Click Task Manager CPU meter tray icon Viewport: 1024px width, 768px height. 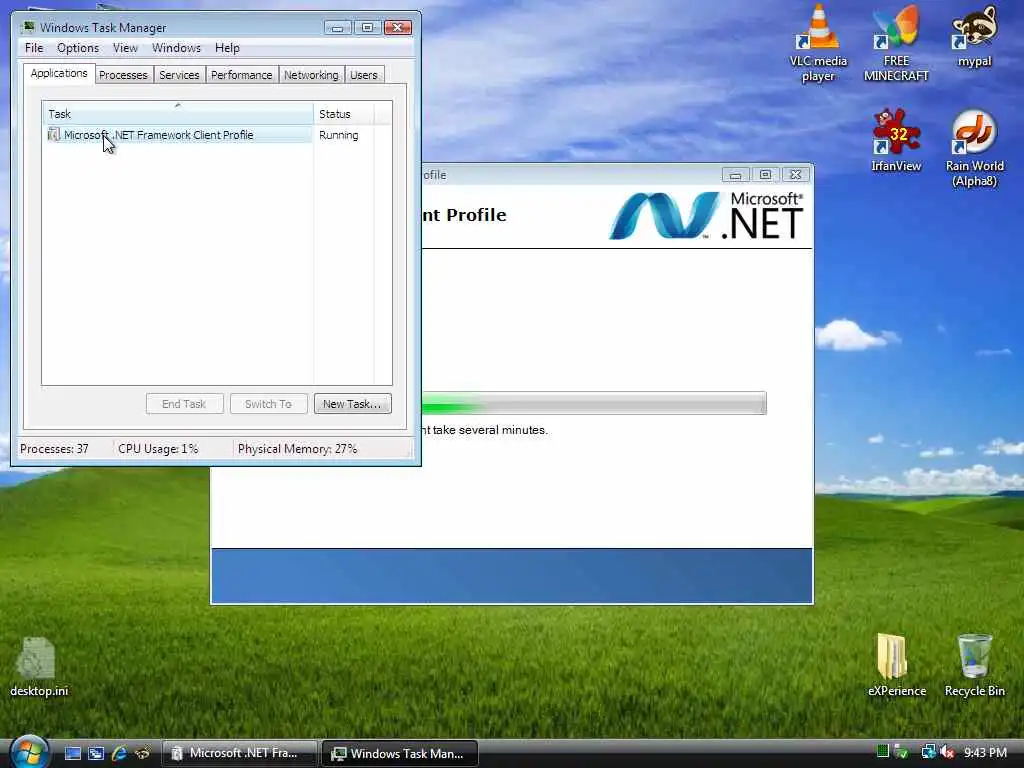(883, 752)
